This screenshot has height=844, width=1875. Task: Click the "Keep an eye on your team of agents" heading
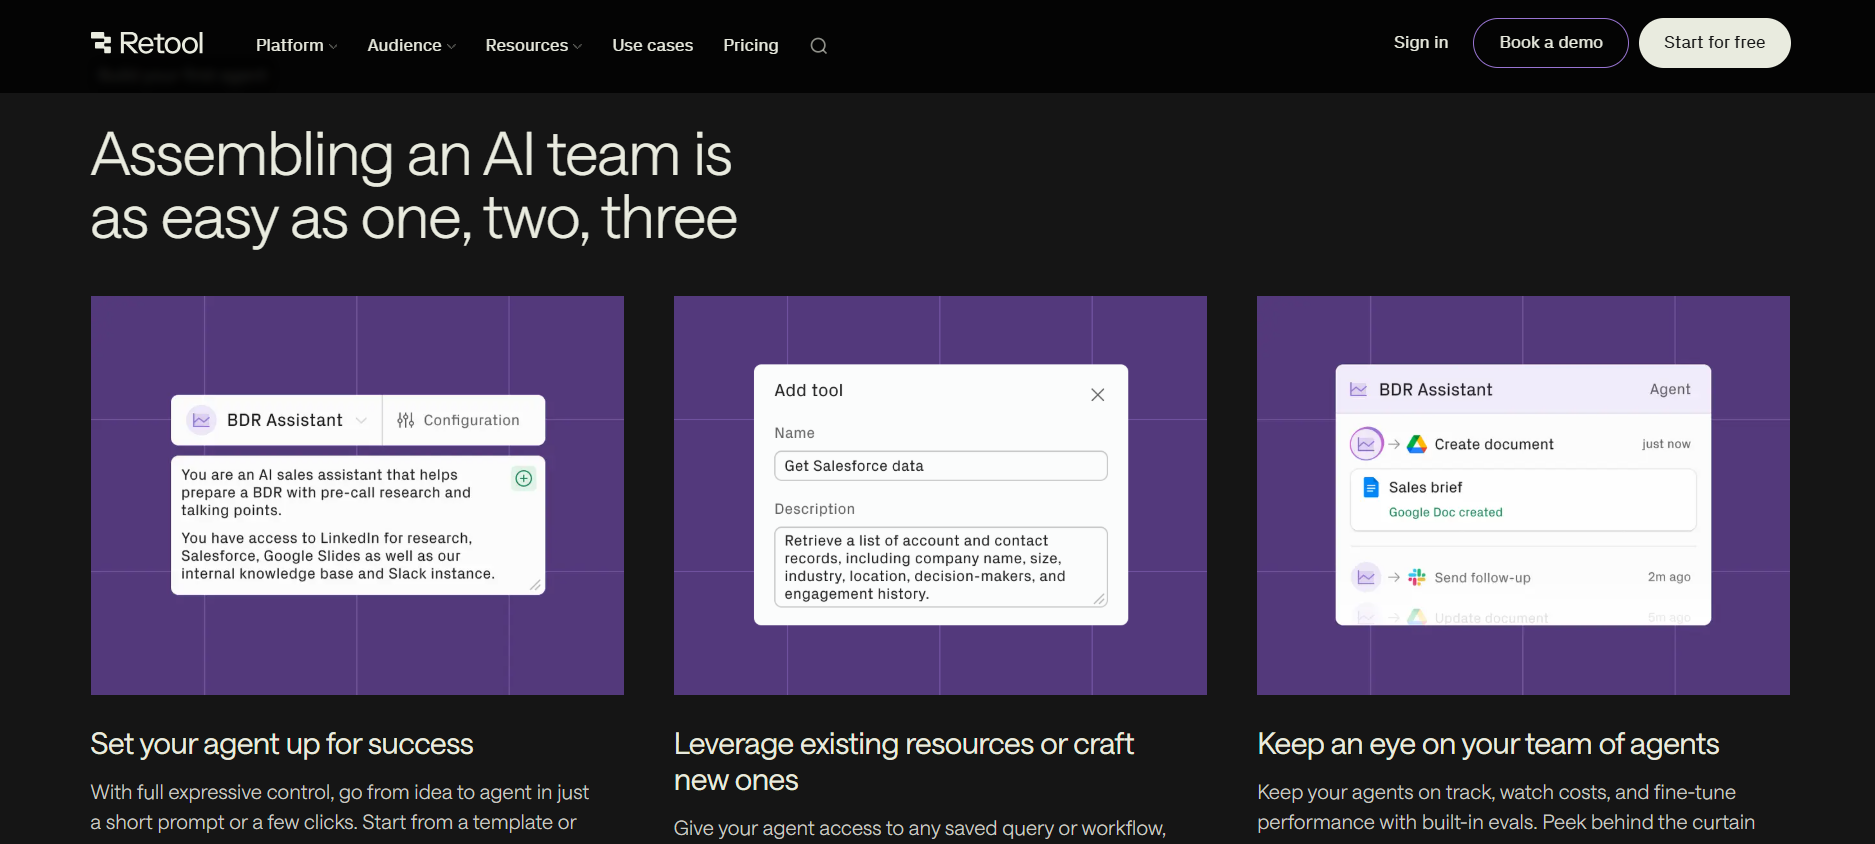point(1488,744)
